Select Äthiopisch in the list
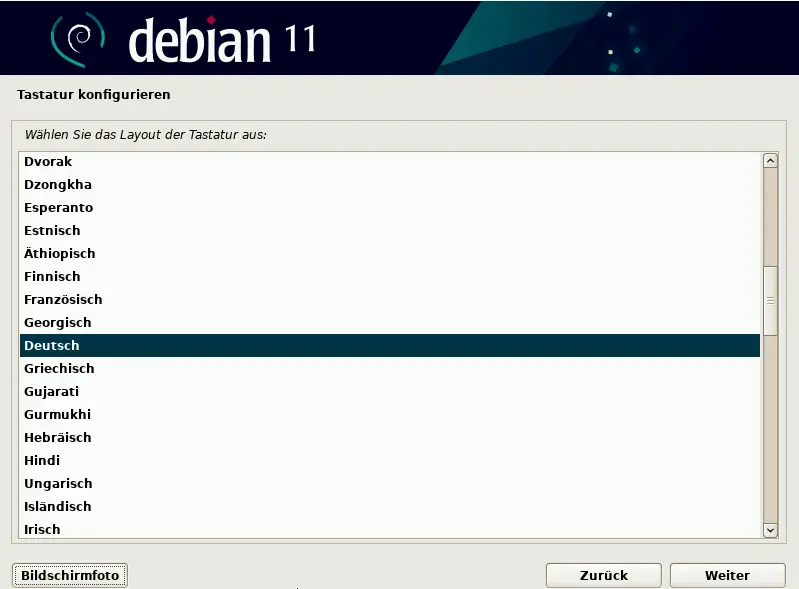The width and height of the screenshot is (799, 589). click(x=59, y=254)
